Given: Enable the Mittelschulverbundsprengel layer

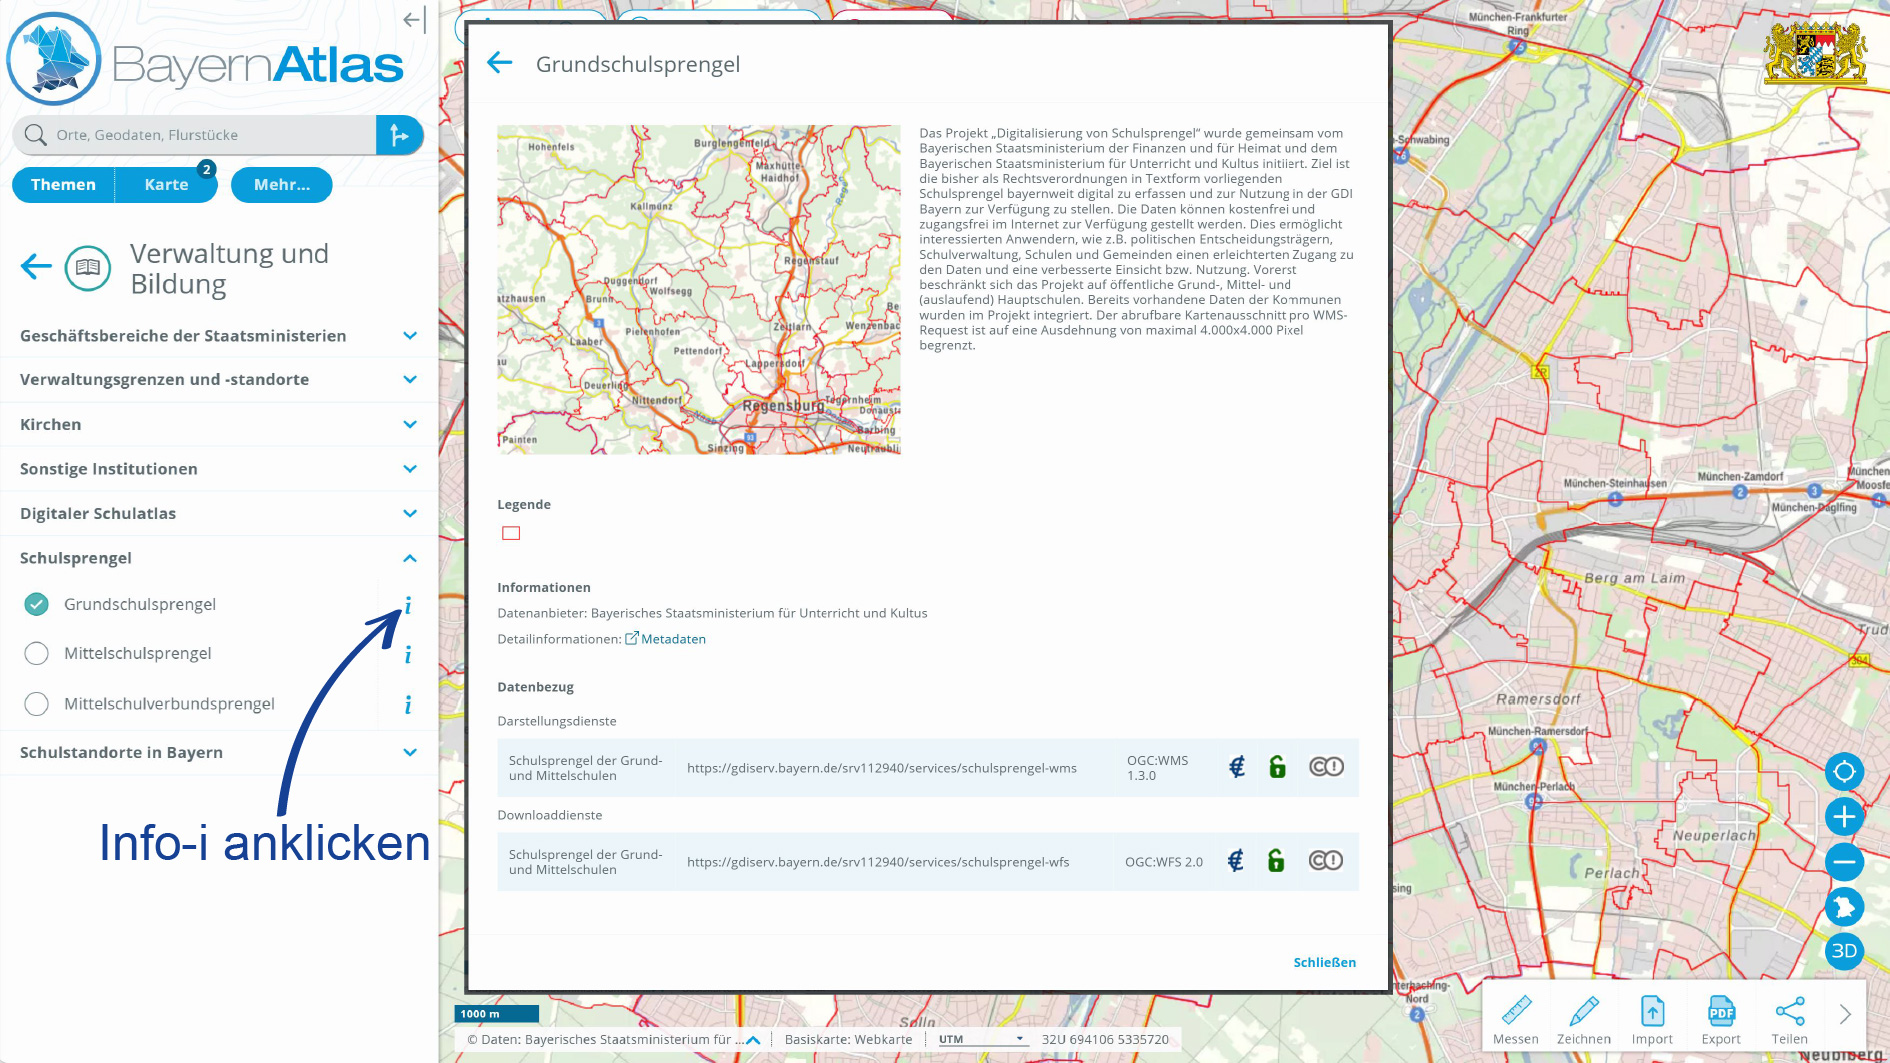Looking at the screenshot, I should tap(37, 704).
